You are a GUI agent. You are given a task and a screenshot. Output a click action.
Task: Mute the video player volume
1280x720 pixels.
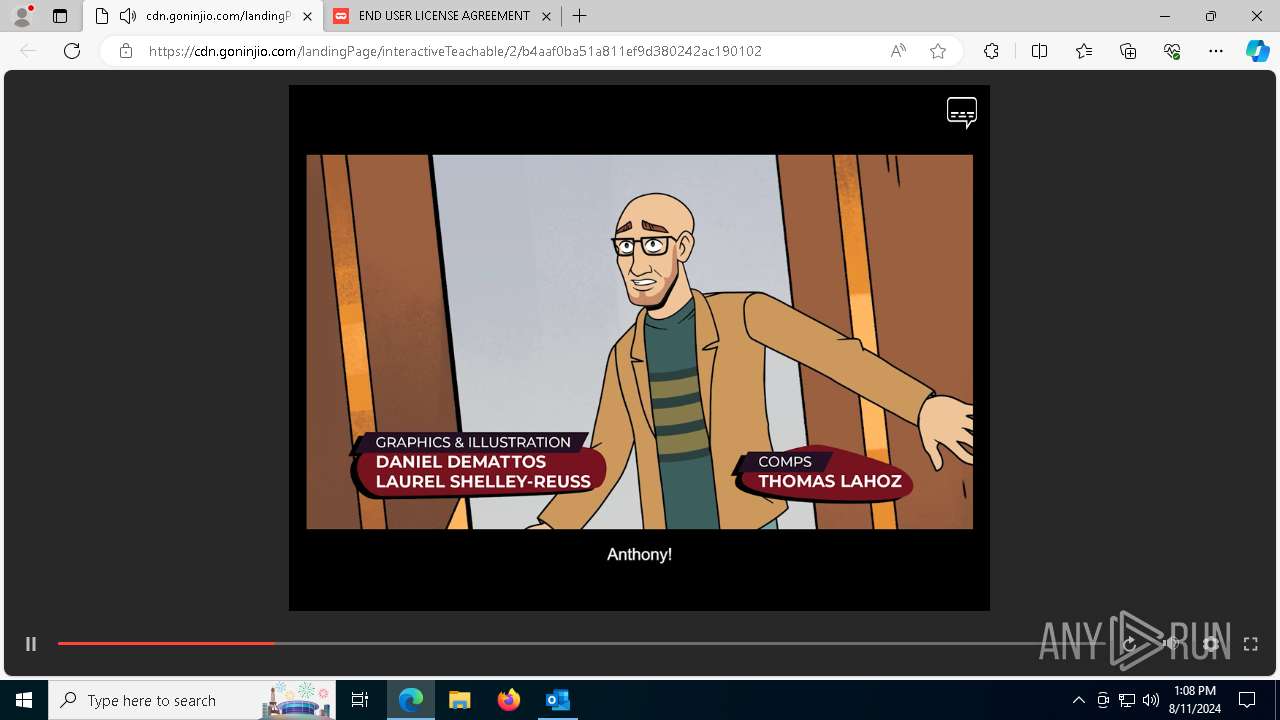1170,644
